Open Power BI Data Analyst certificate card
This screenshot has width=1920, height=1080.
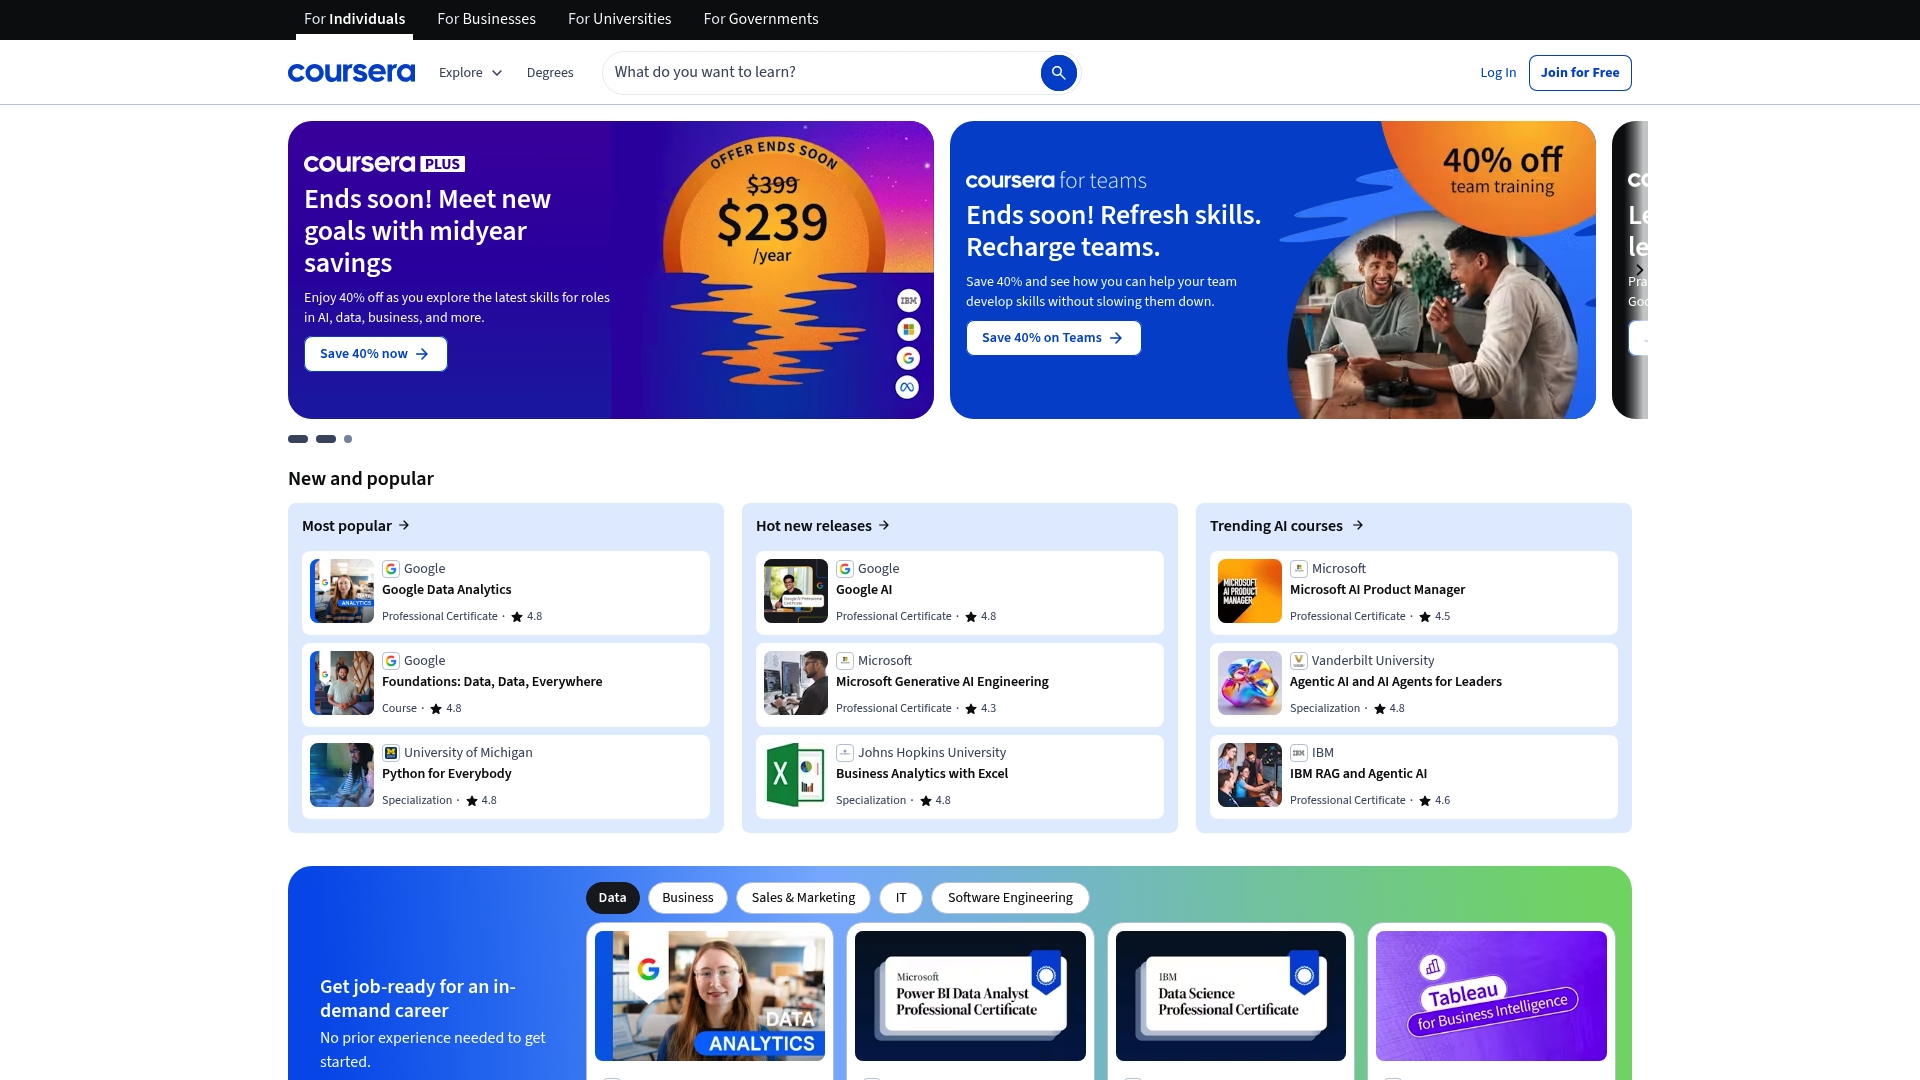click(x=970, y=996)
